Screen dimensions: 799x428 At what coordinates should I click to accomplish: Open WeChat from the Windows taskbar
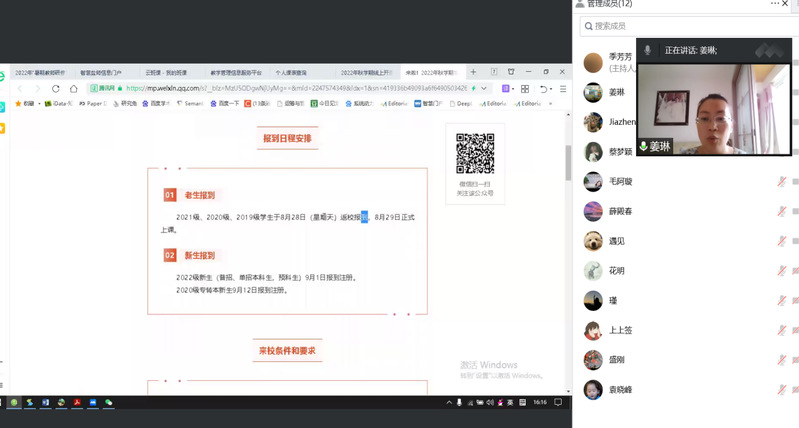tap(109, 402)
